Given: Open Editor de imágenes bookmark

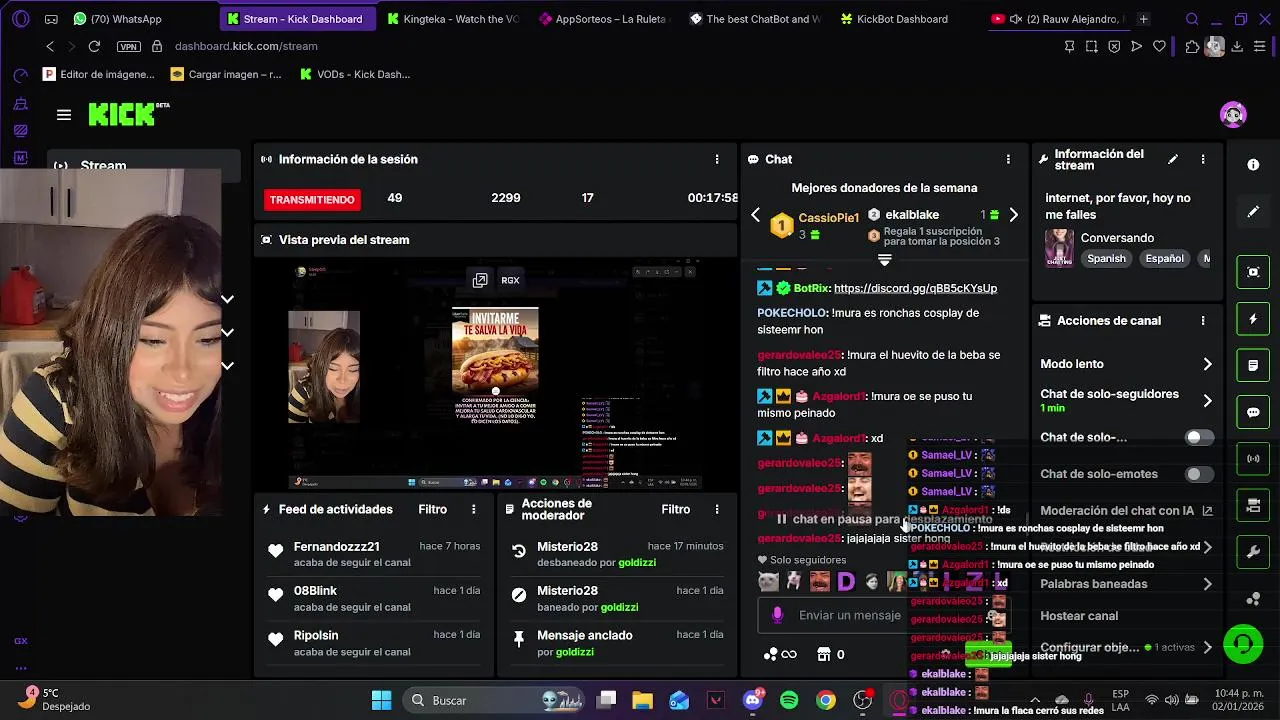Looking at the screenshot, I should pyautogui.click(x=98, y=74).
